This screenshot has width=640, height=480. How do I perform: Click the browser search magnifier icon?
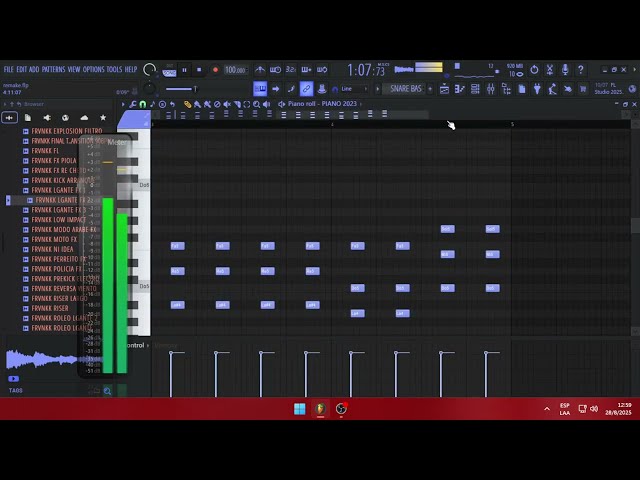[107, 391]
